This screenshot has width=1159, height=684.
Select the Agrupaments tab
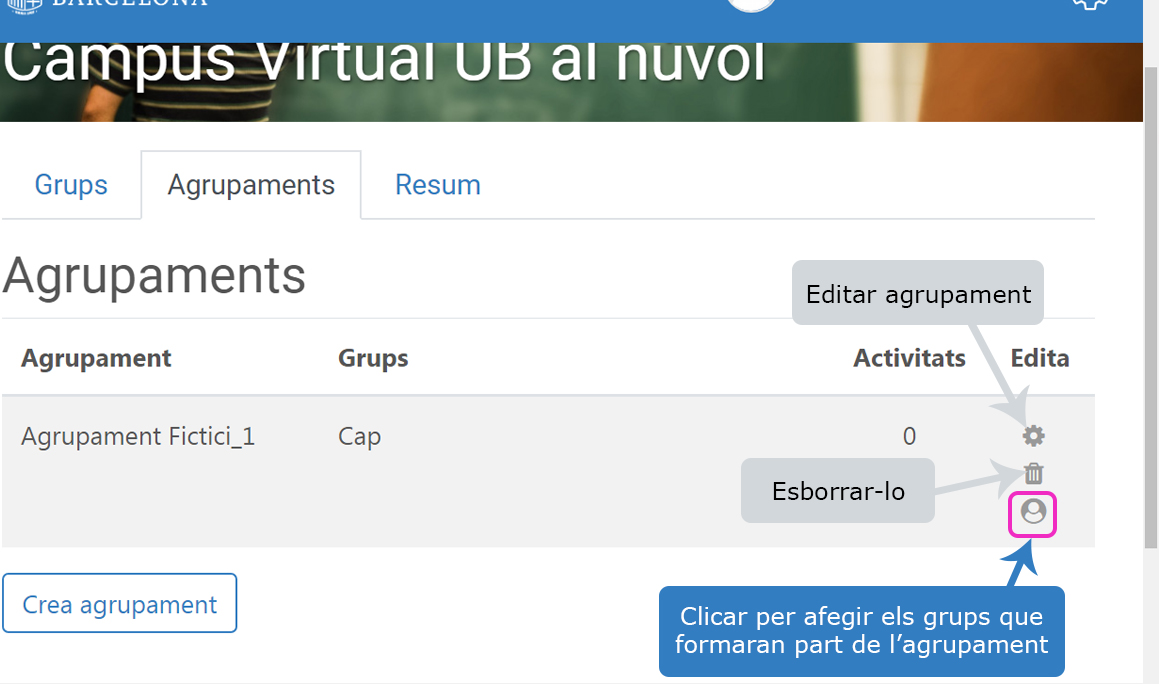(251, 185)
